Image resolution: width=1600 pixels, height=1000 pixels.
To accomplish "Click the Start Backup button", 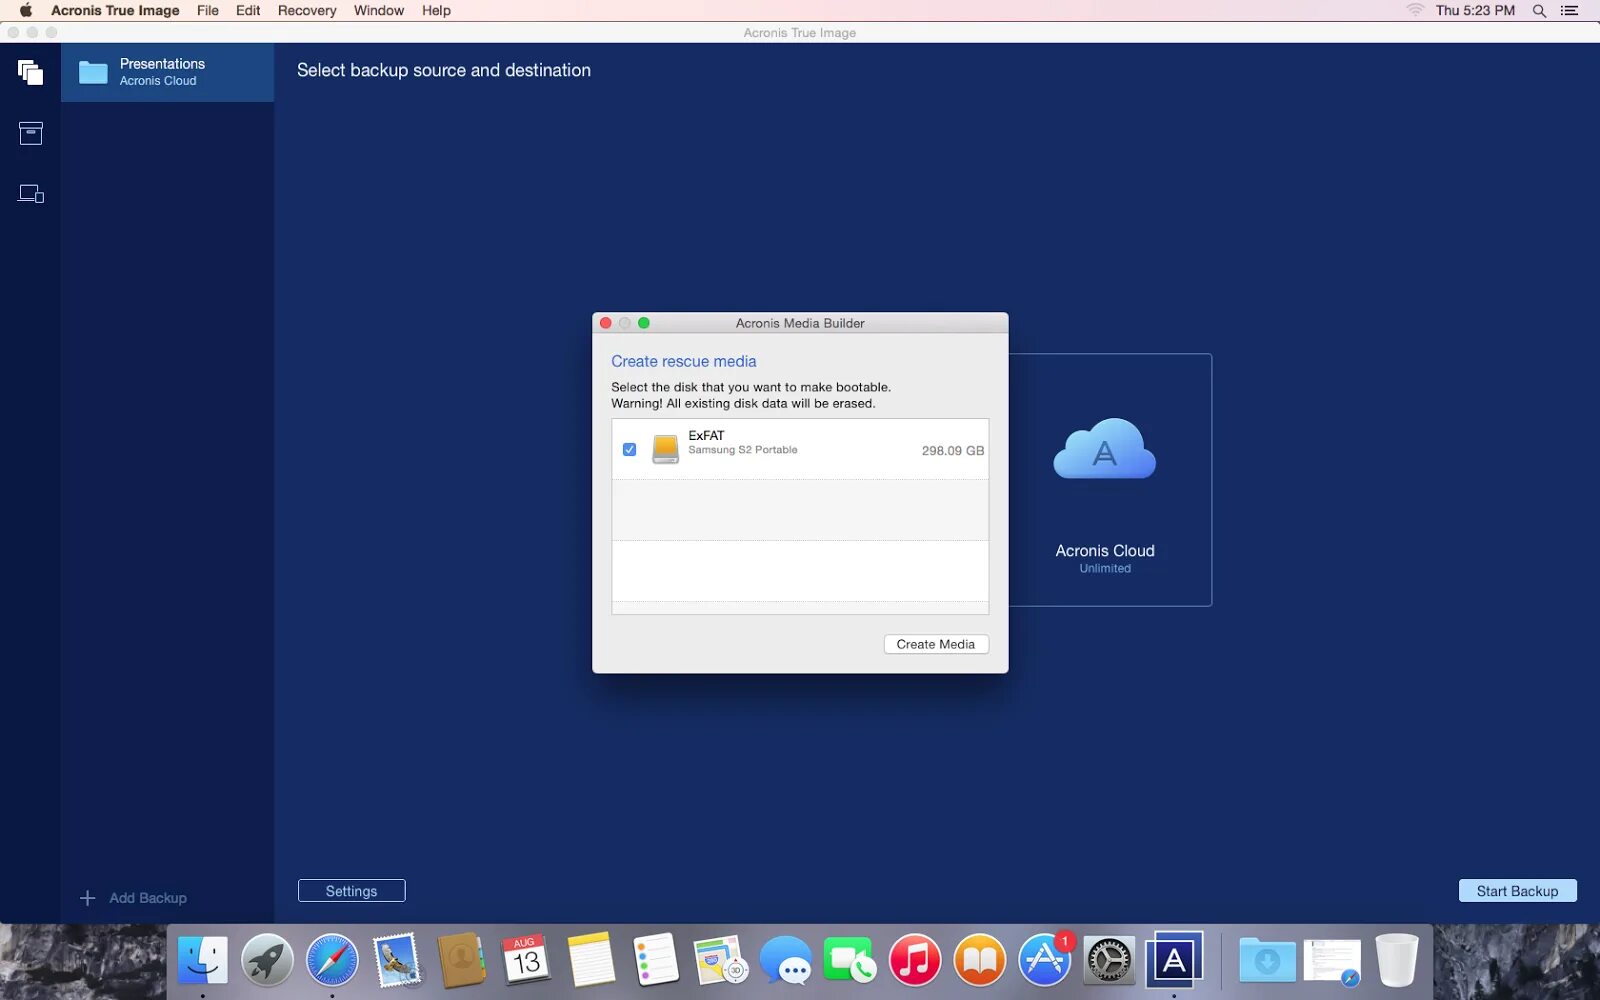I will click(x=1518, y=891).
